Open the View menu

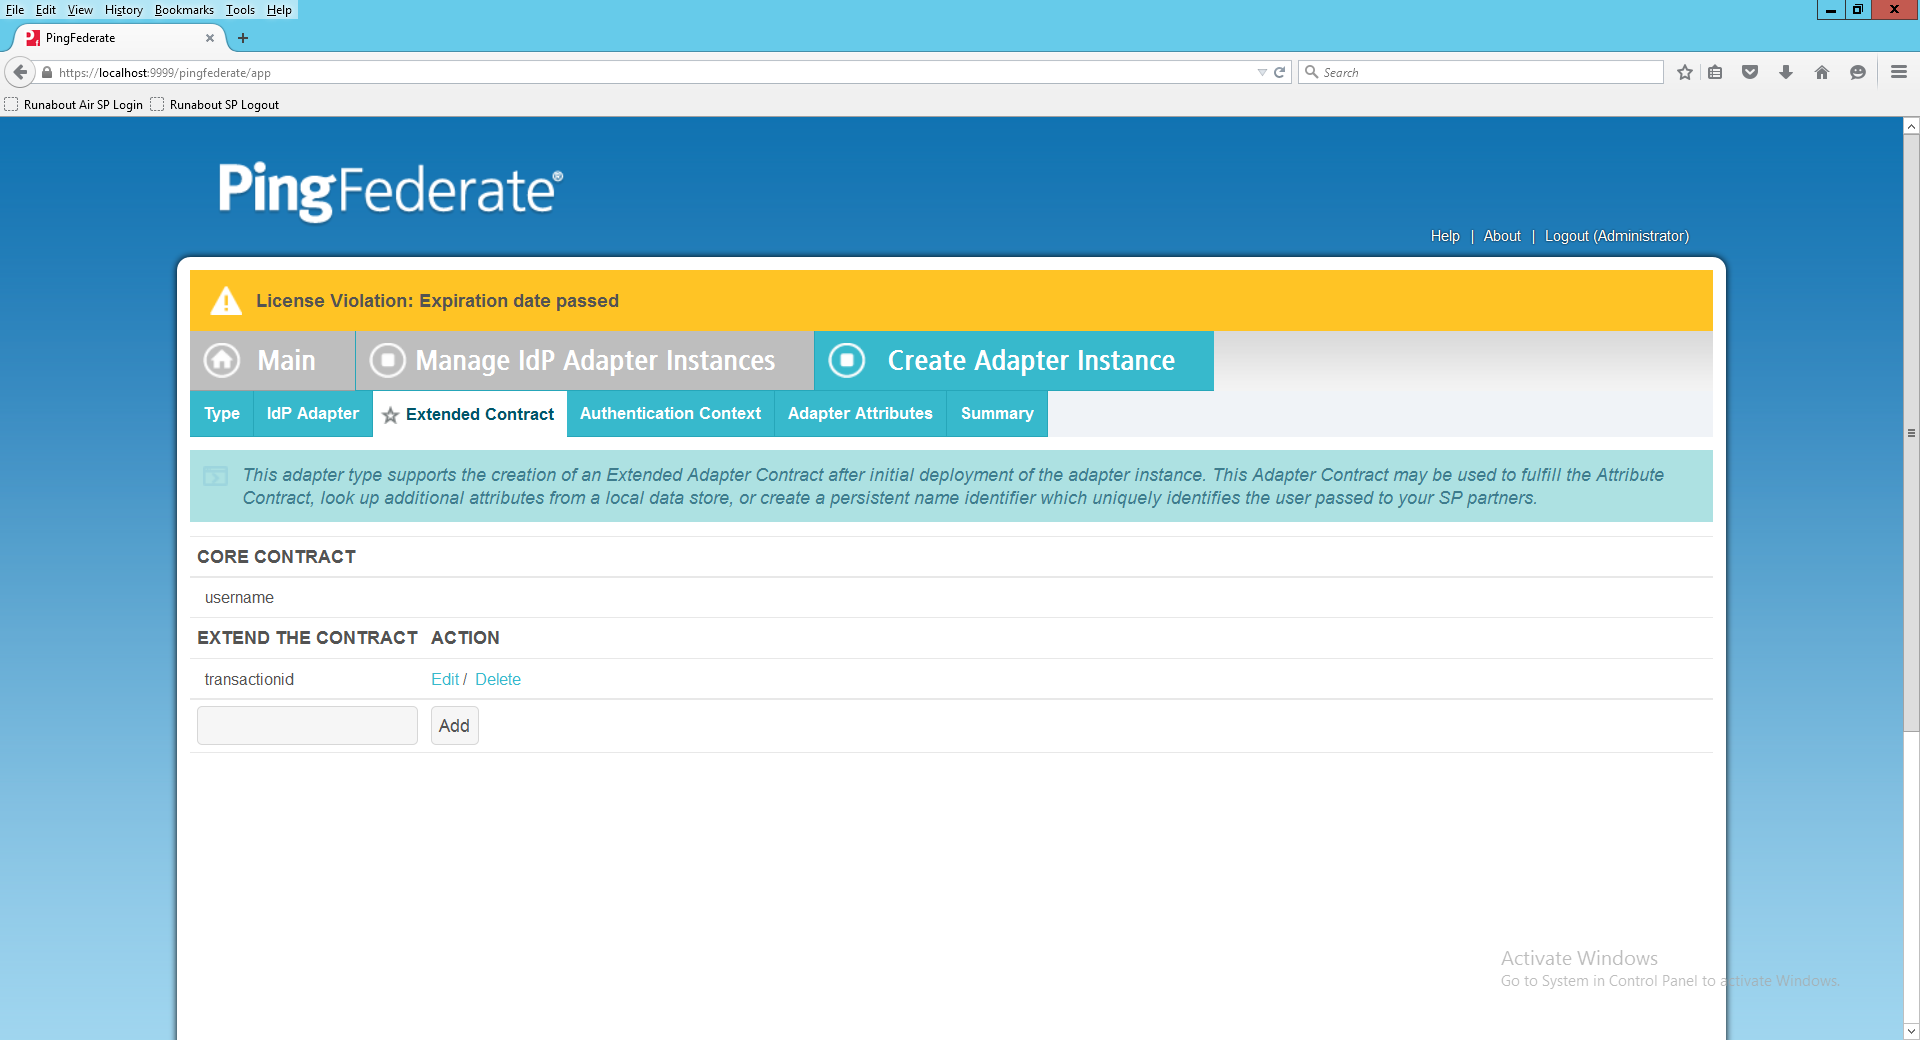point(80,10)
